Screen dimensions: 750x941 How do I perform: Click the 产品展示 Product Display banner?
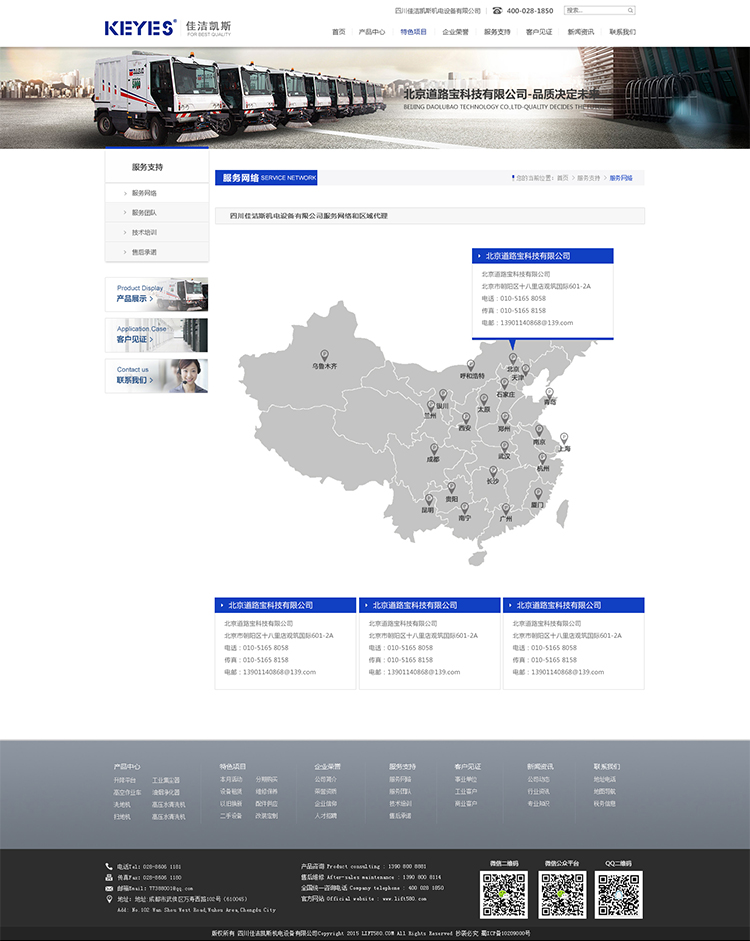(x=157, y=294)
